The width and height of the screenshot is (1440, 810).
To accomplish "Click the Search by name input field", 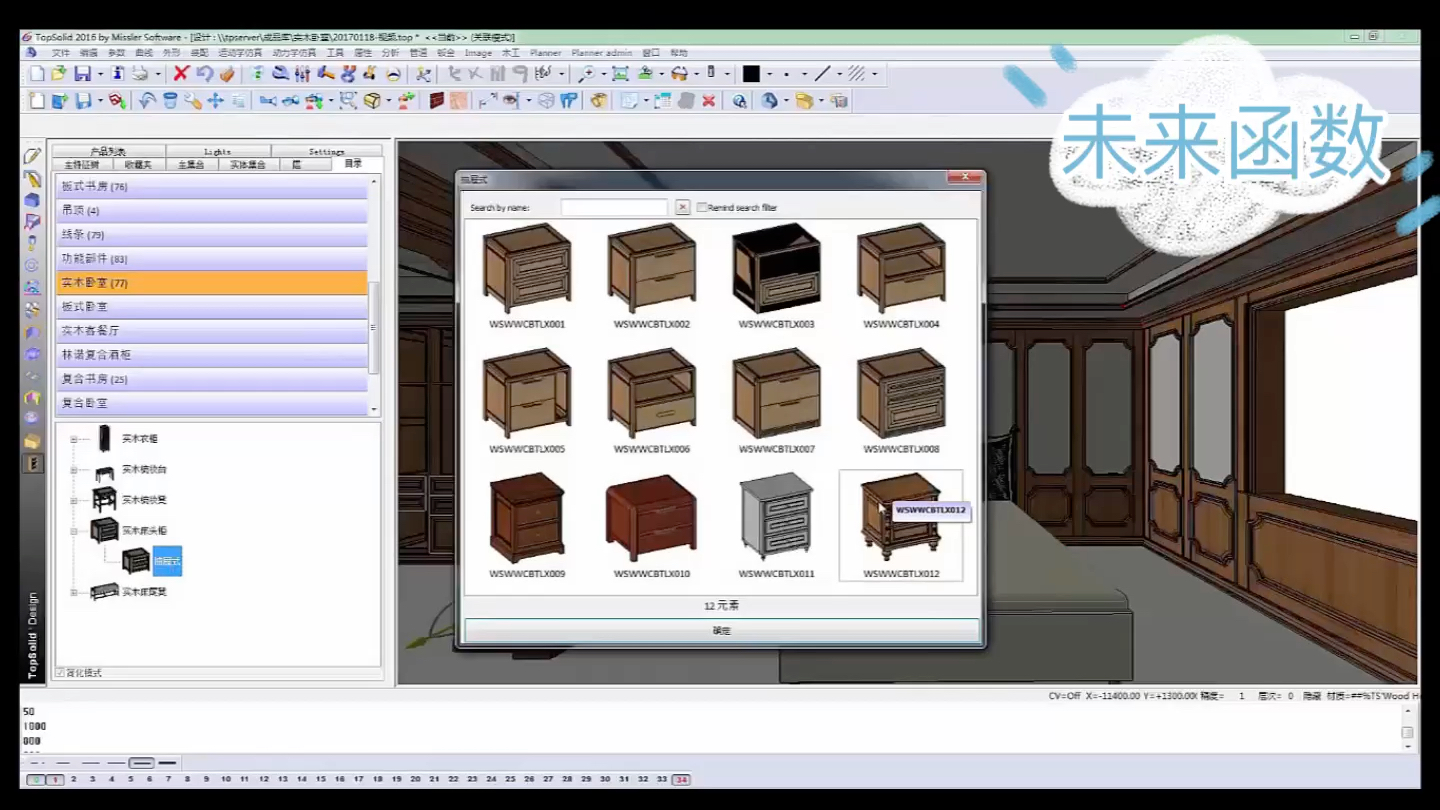I will coord(614,207).
